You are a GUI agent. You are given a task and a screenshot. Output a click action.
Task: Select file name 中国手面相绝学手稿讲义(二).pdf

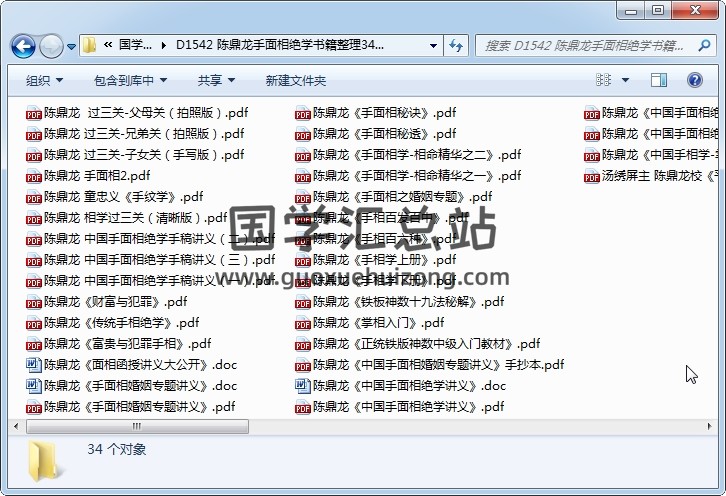point(160,239)
